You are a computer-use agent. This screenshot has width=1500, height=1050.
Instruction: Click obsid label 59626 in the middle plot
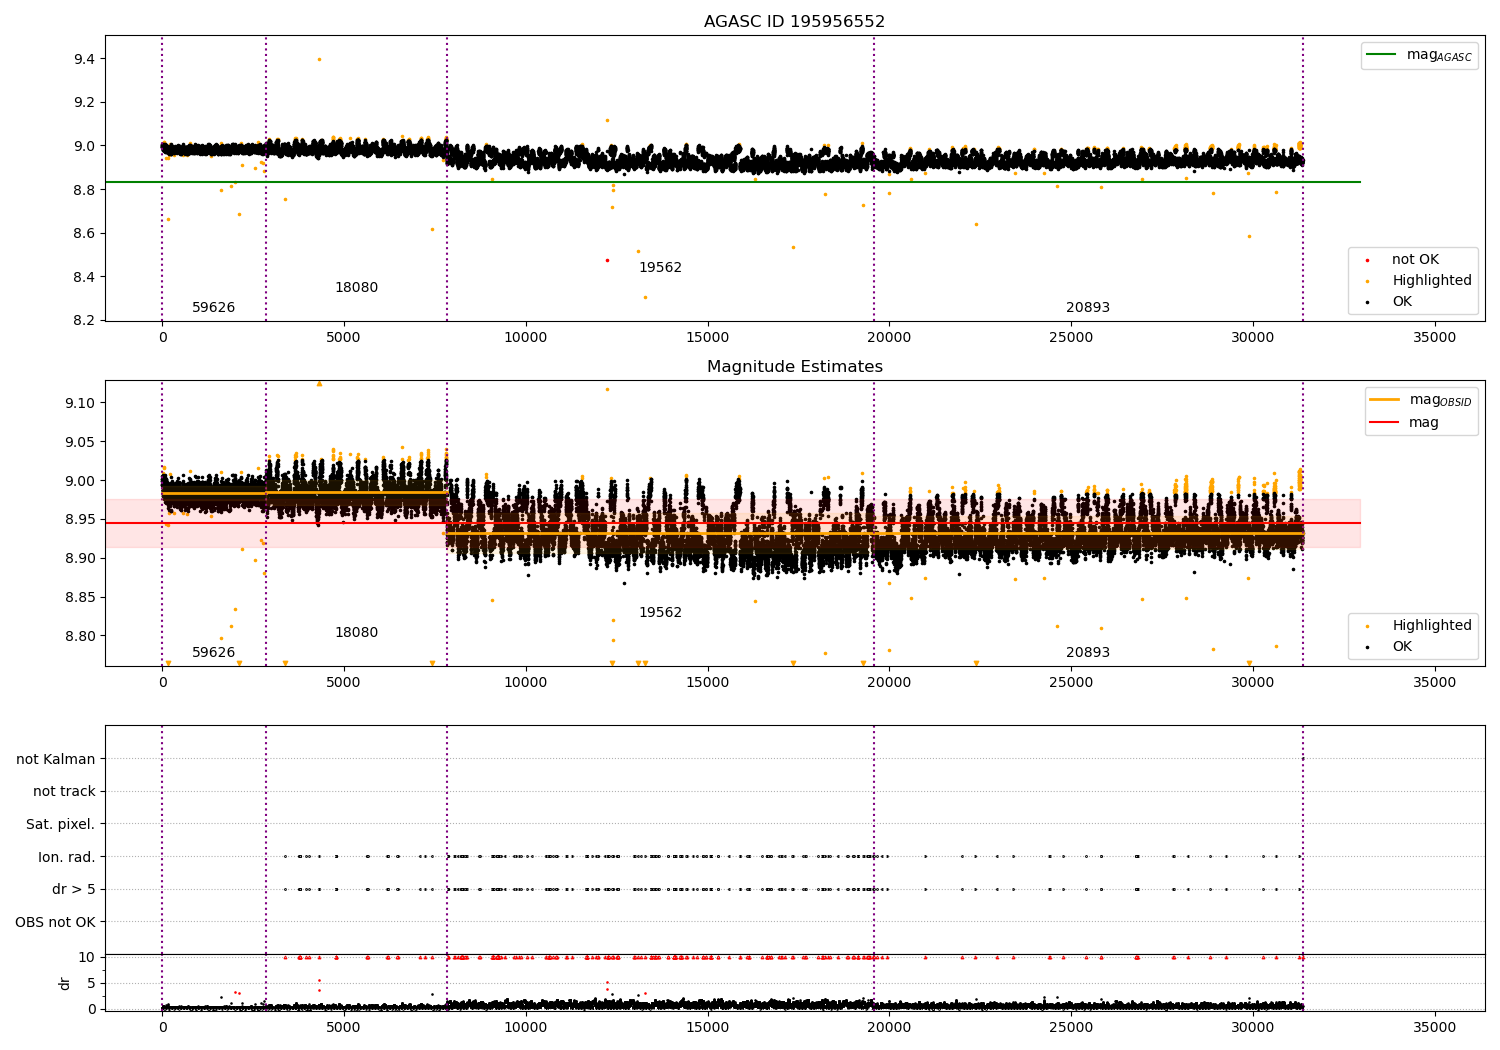[x=213, y=652]
